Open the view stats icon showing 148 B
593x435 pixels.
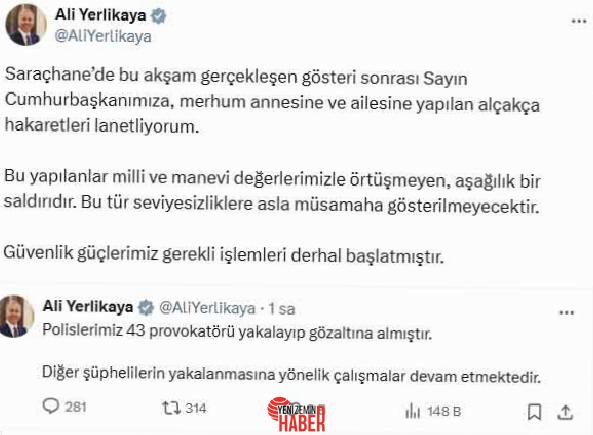click(412, 411)
